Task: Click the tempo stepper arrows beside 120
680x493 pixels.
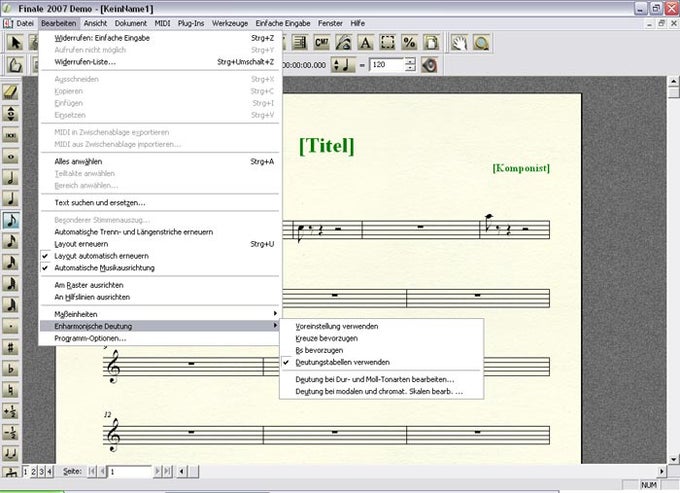Action: pyautogui.click(x=410, y=65)
